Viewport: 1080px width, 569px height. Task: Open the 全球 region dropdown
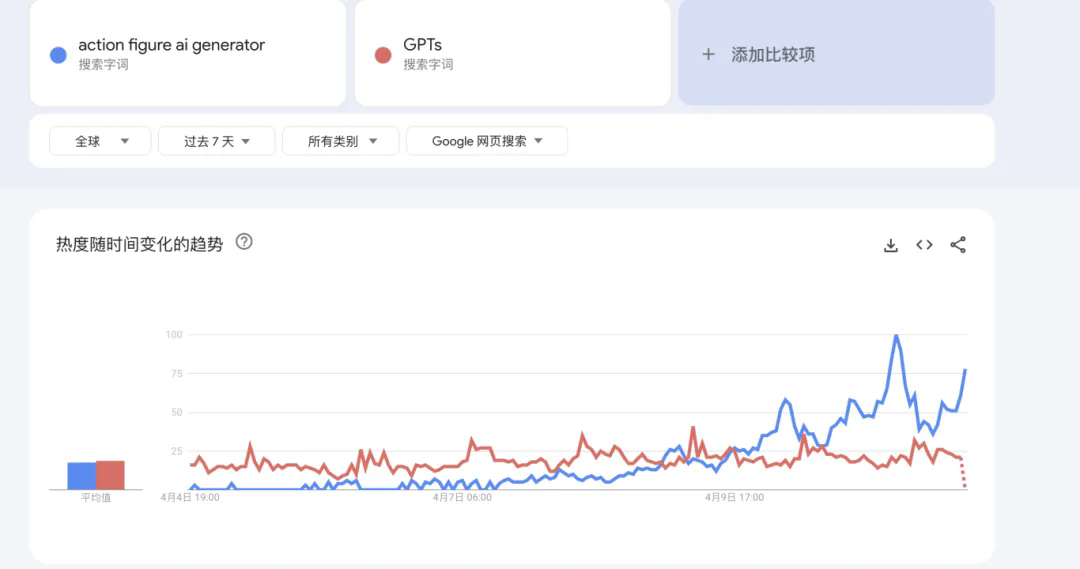pyautogui.click(x=100, y=141)
